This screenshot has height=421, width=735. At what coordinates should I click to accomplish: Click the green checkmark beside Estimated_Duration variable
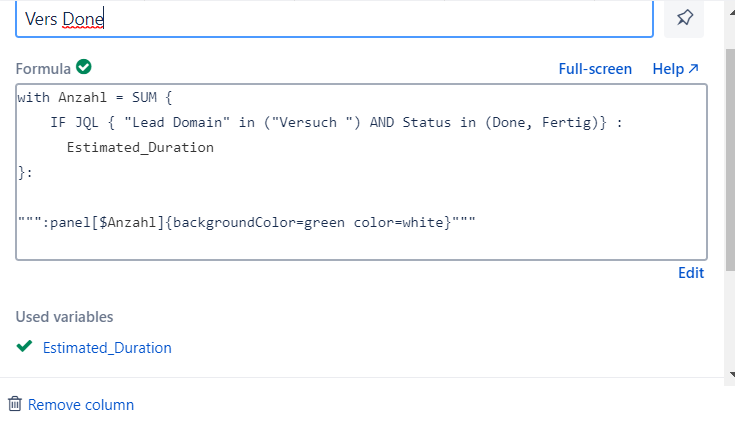25,347
